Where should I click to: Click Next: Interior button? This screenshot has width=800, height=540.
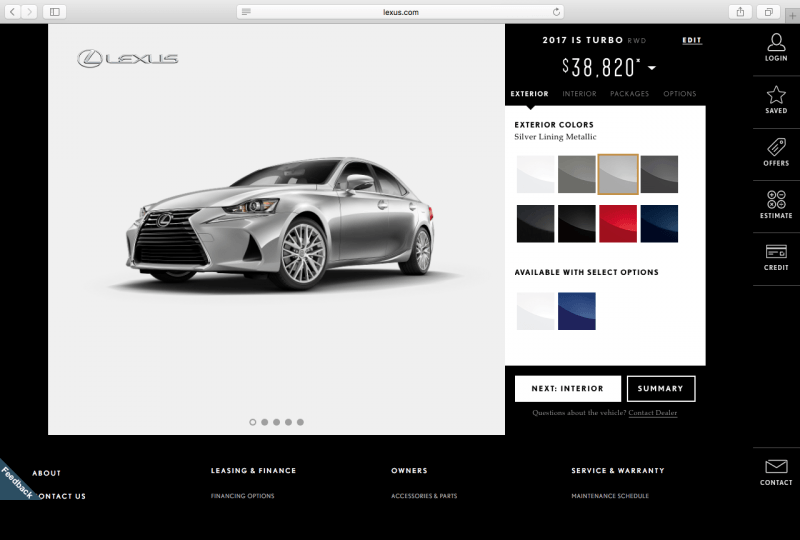[568, 388]
